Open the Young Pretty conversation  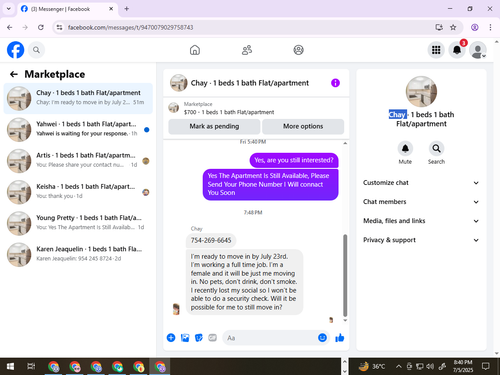78,223
